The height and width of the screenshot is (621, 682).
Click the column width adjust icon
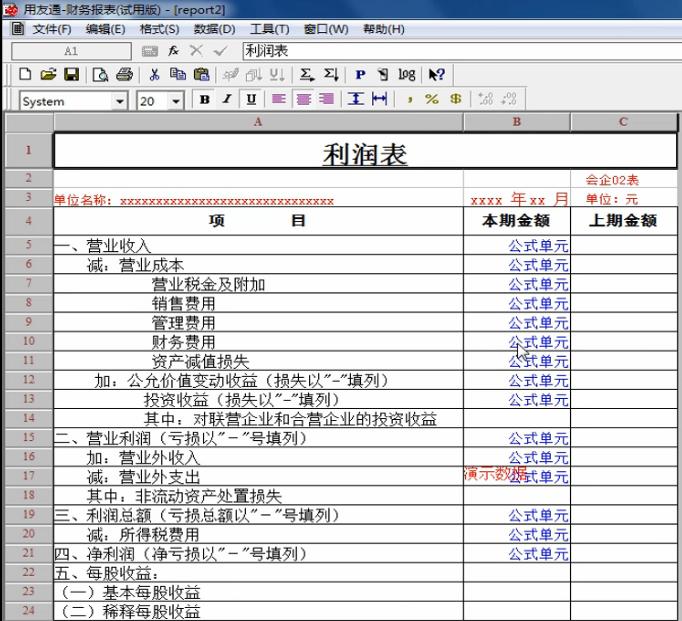379,99
